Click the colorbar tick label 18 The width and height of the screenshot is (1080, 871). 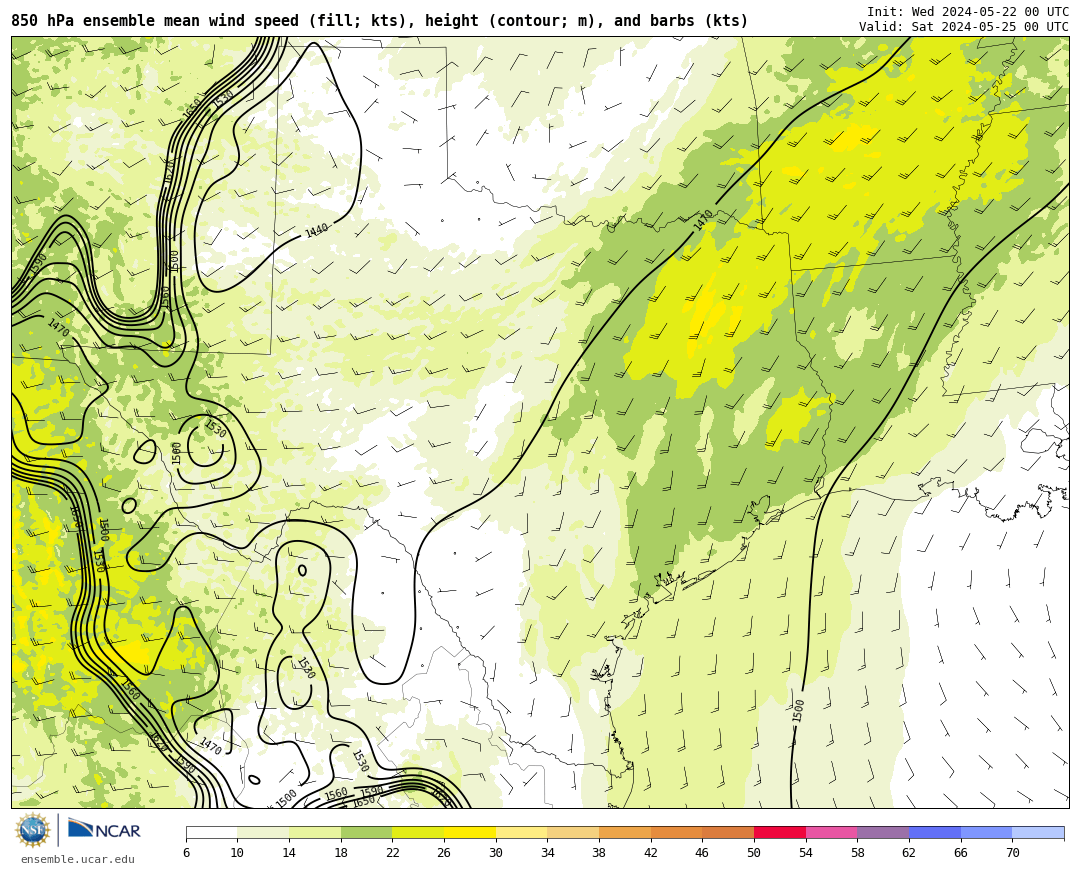(341, 853)
